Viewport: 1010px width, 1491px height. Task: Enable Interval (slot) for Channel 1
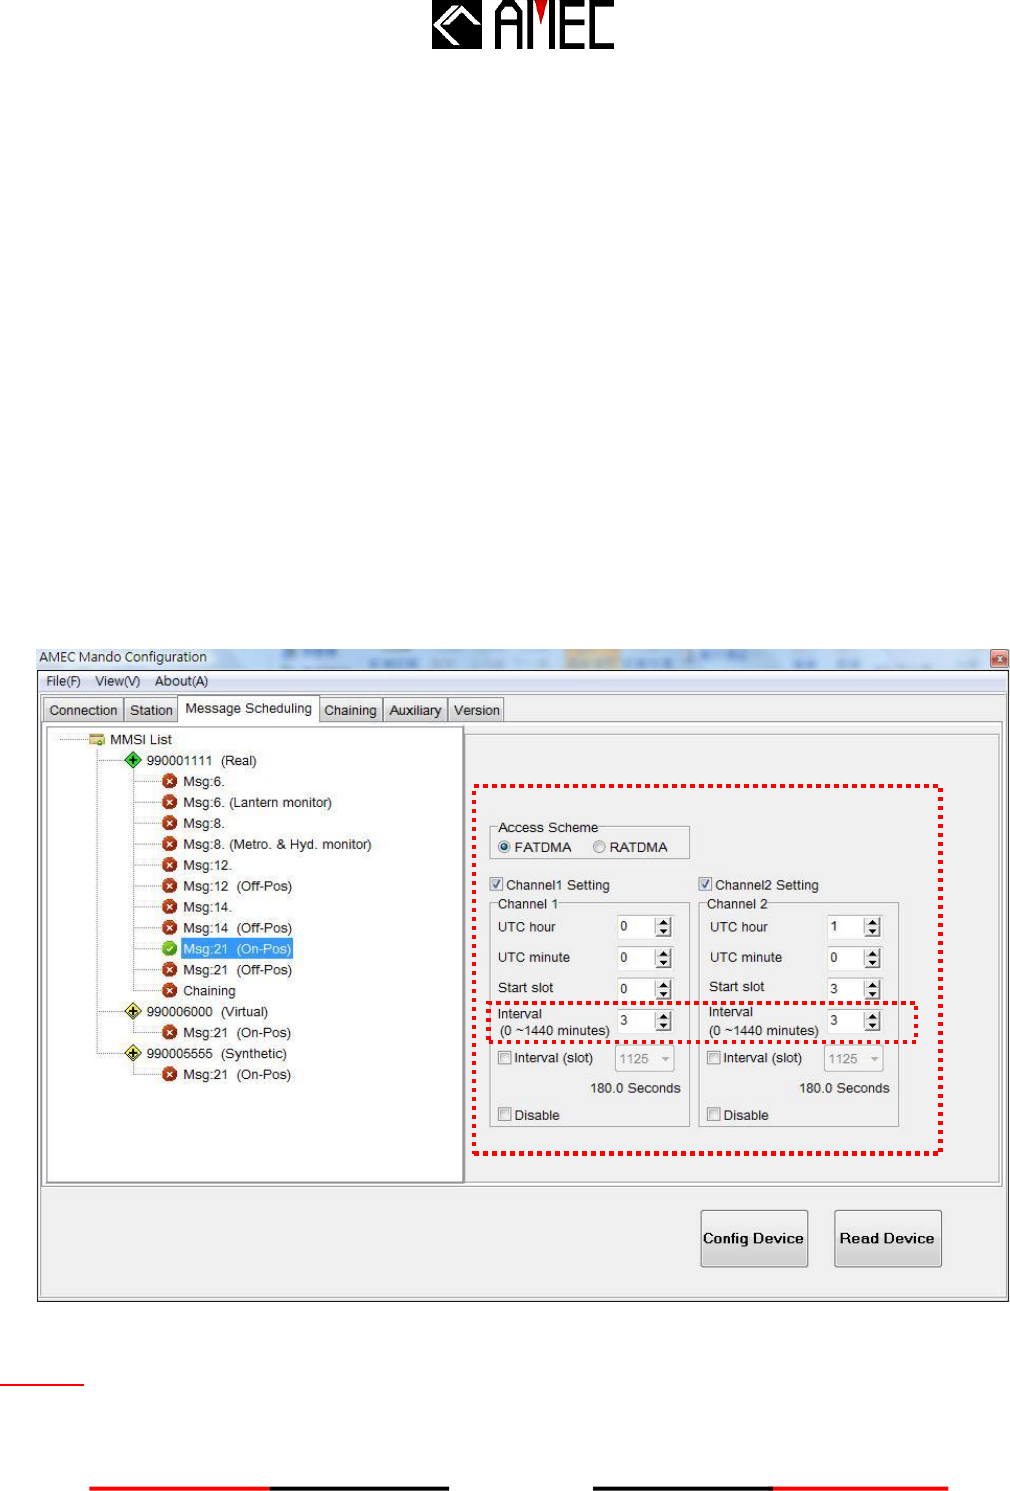tap(505, 1058)
